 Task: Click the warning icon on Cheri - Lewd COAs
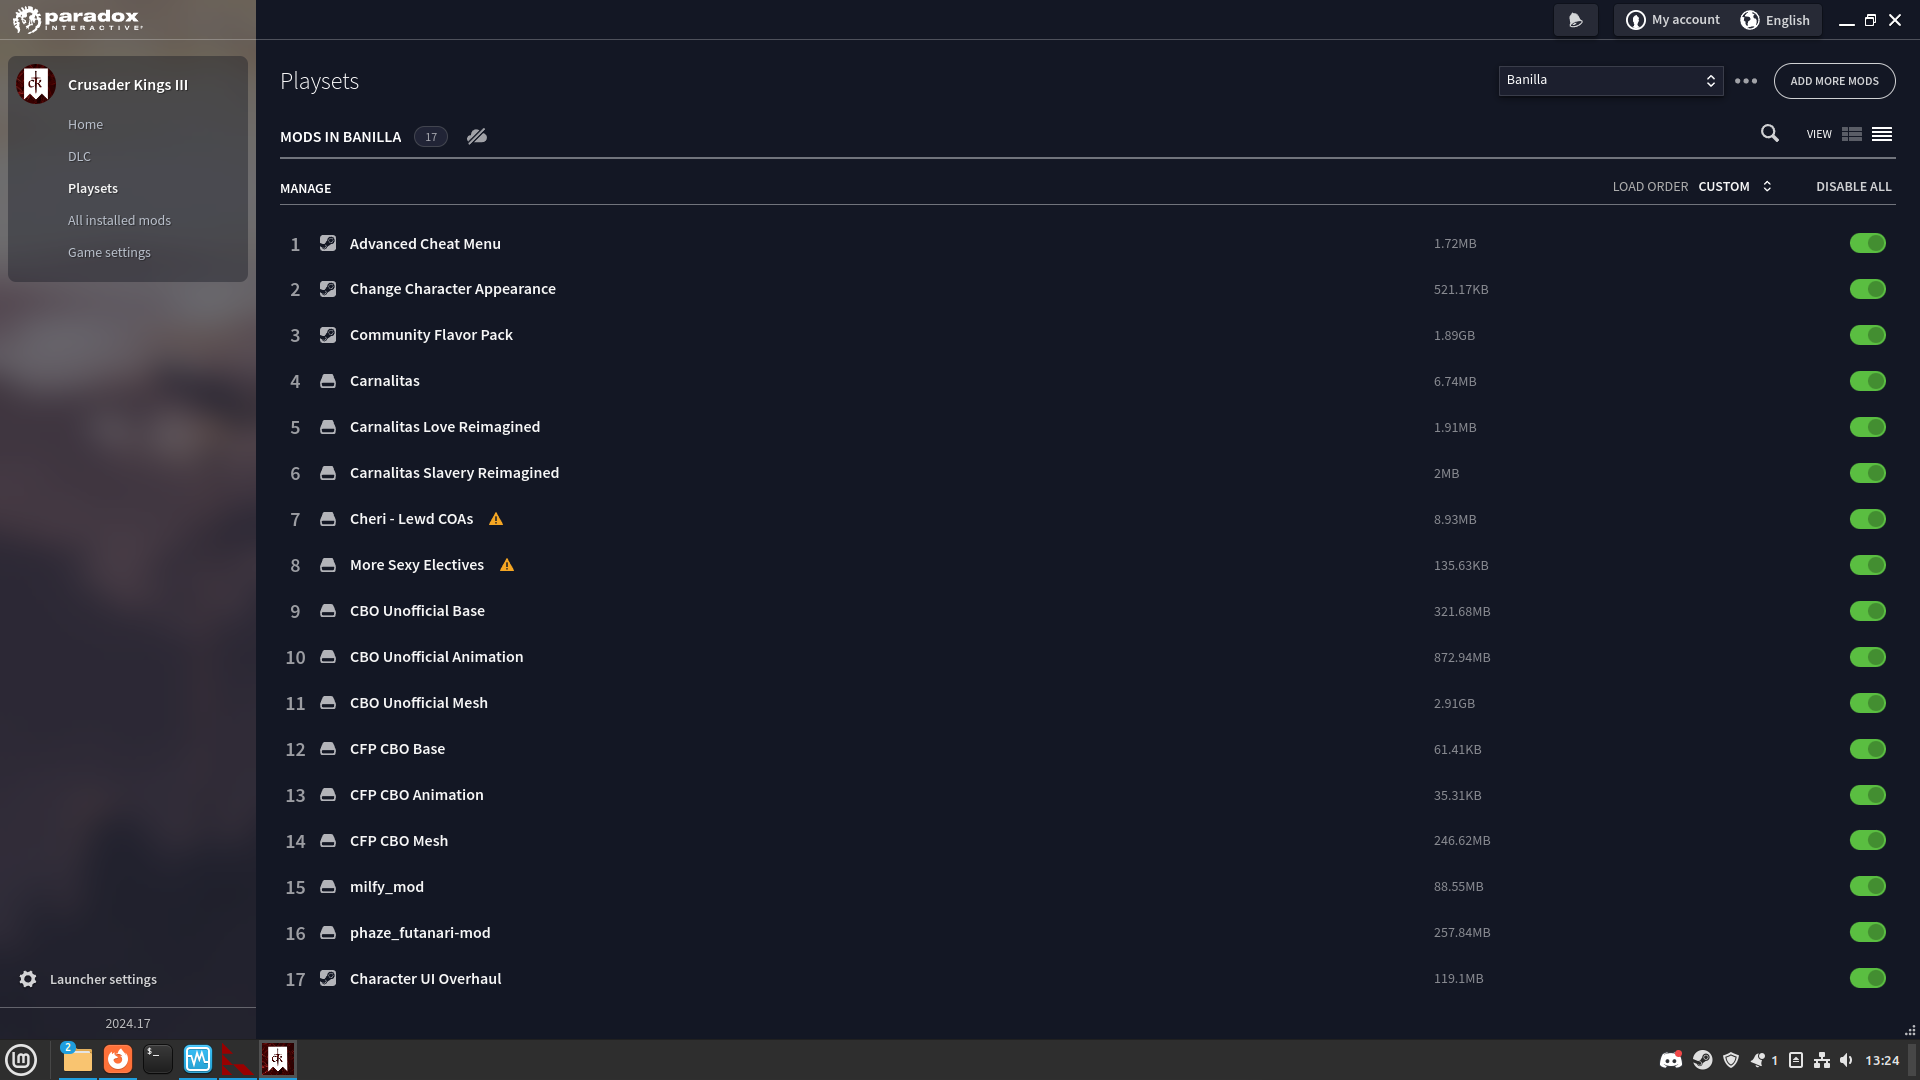click(x=496, y=519)
